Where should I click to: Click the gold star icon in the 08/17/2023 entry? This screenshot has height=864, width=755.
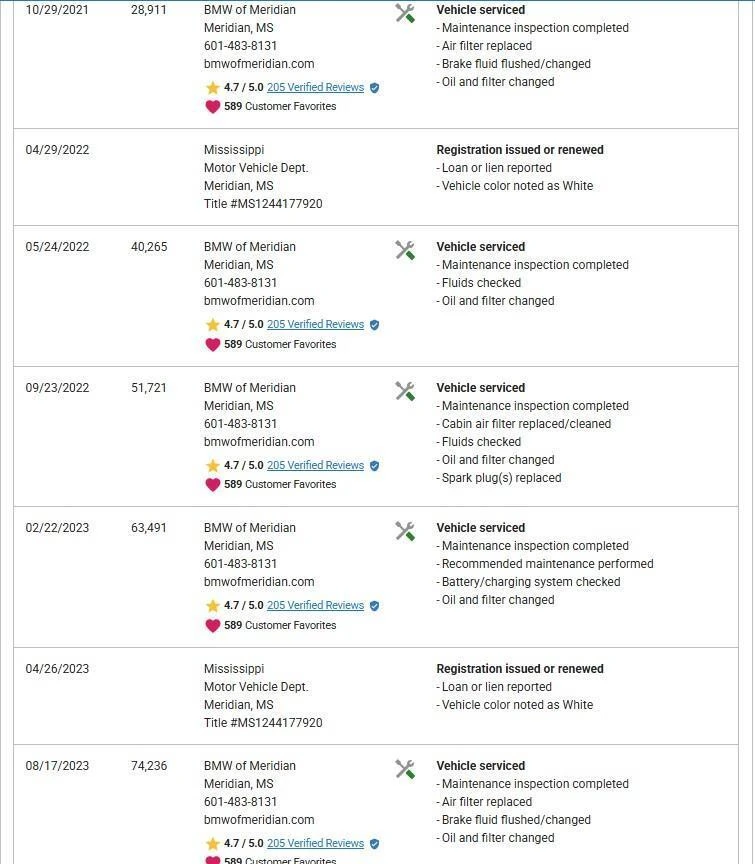click(x=212, y=844)
